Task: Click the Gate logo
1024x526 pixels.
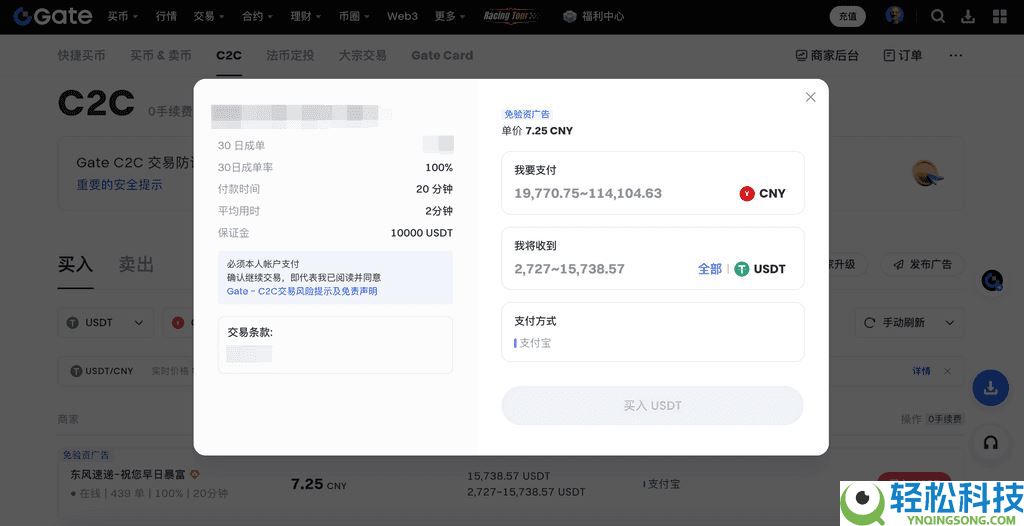Action: (x=53, y=16)
